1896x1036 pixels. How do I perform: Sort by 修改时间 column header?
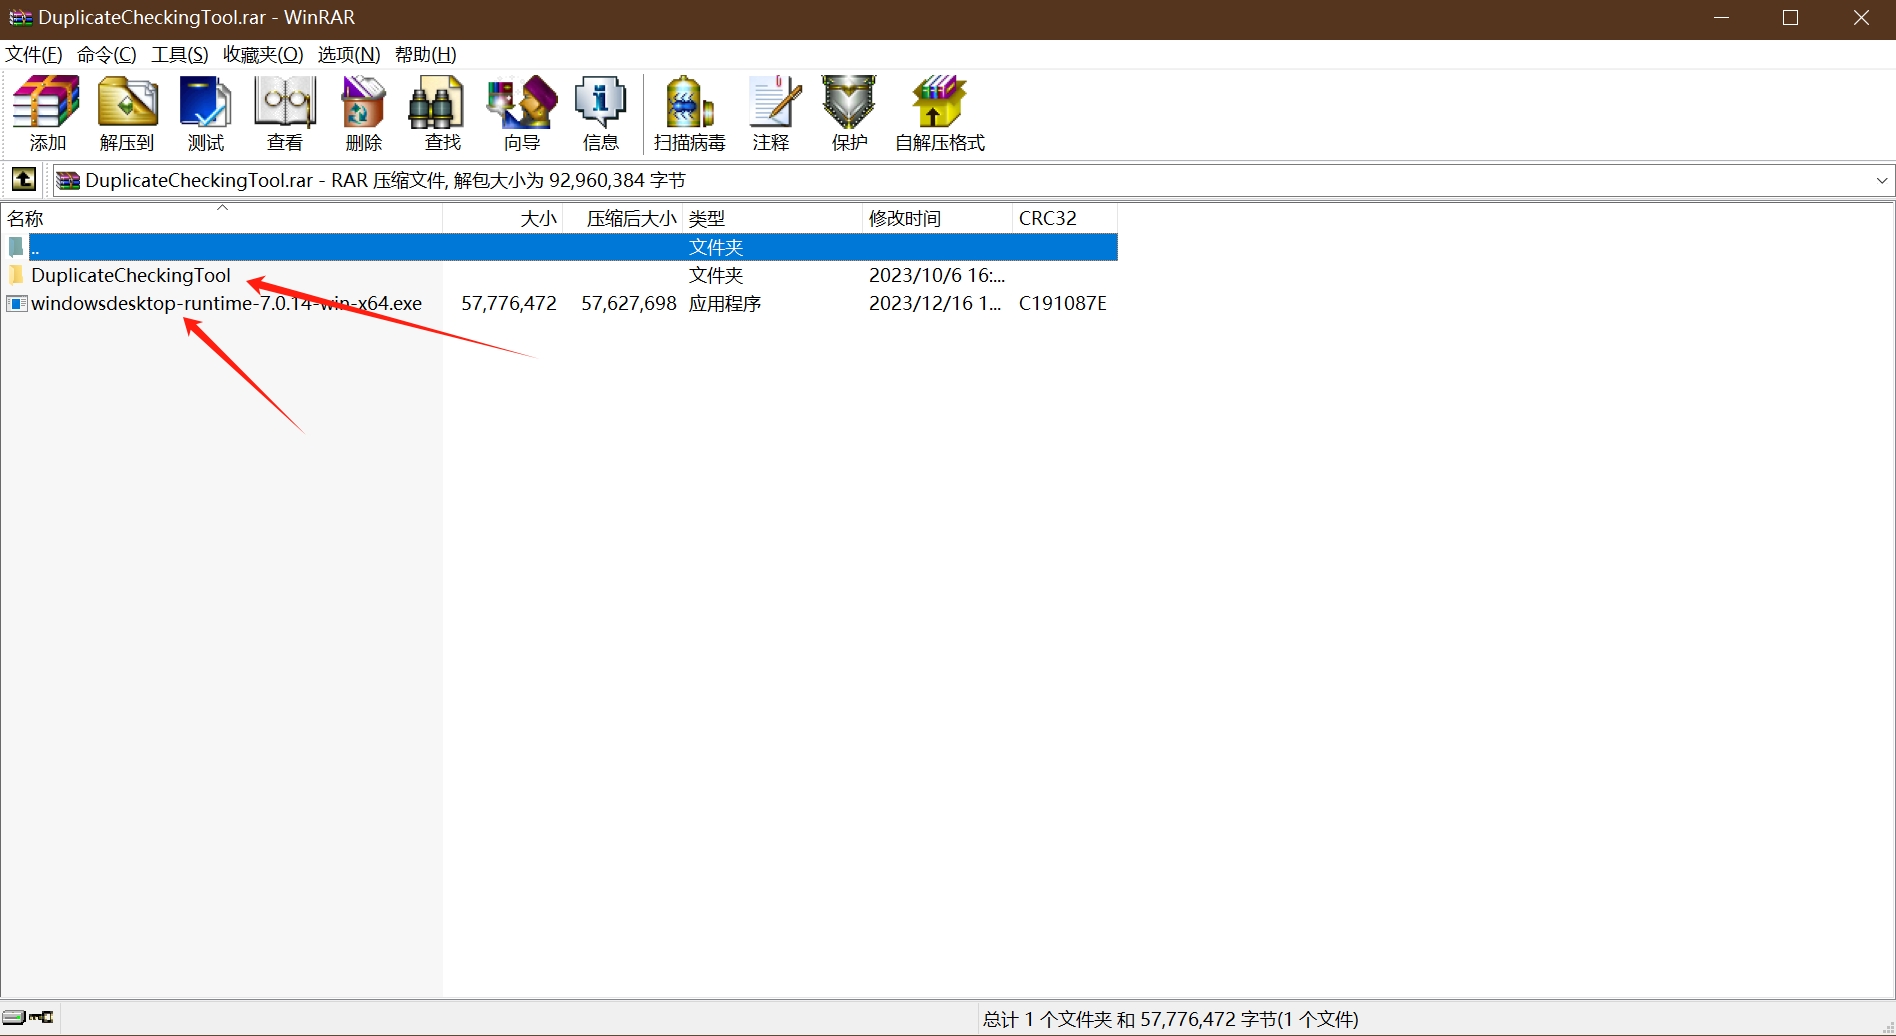[937, 218]
